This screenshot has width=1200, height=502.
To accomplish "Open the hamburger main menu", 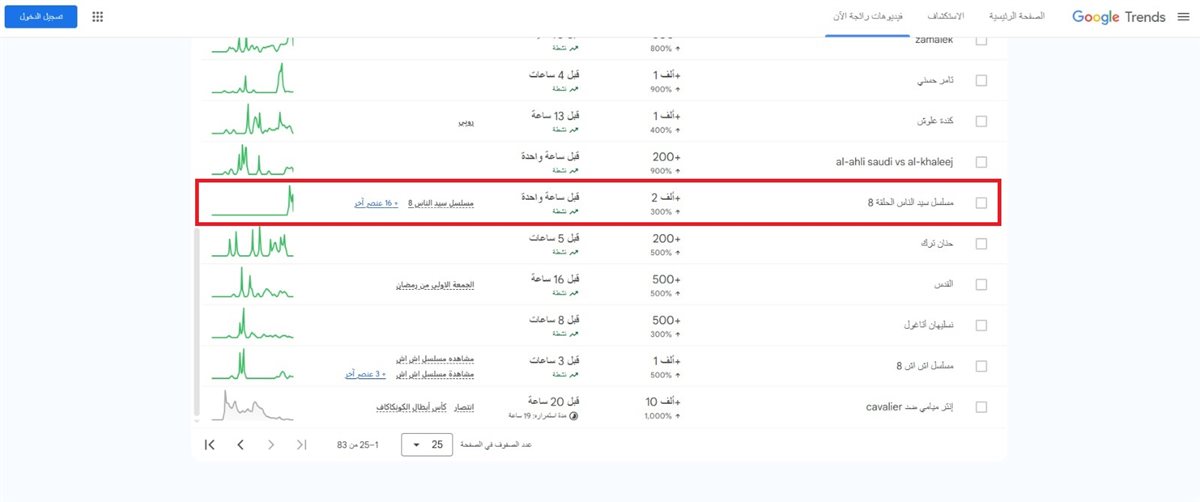I will [1183, 17].
